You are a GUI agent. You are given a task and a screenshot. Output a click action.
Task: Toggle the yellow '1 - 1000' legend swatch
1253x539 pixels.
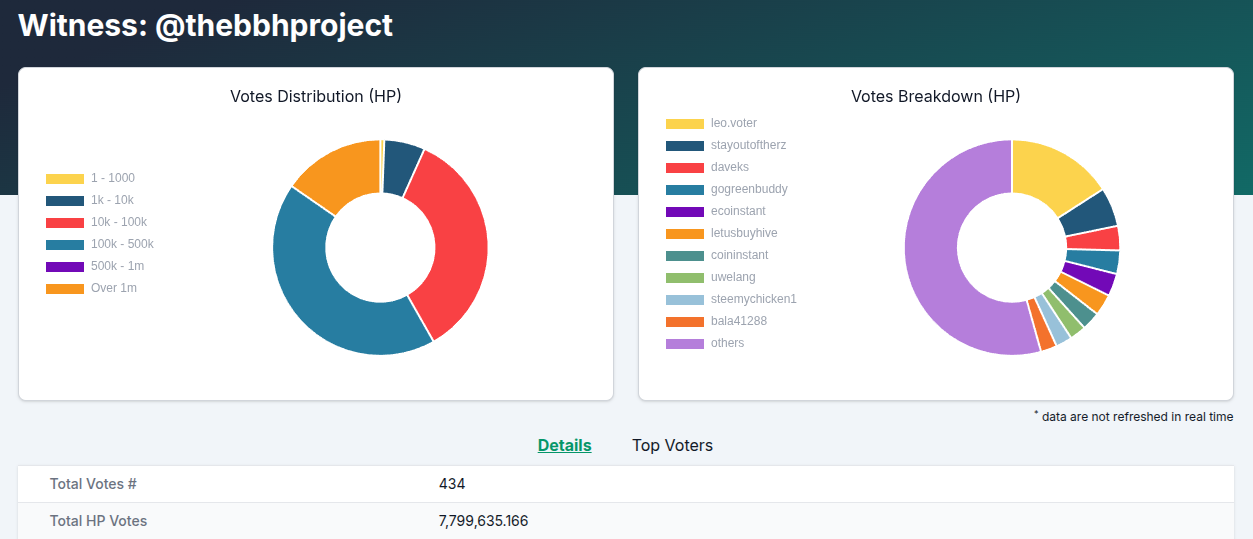[x=65, y=179]
